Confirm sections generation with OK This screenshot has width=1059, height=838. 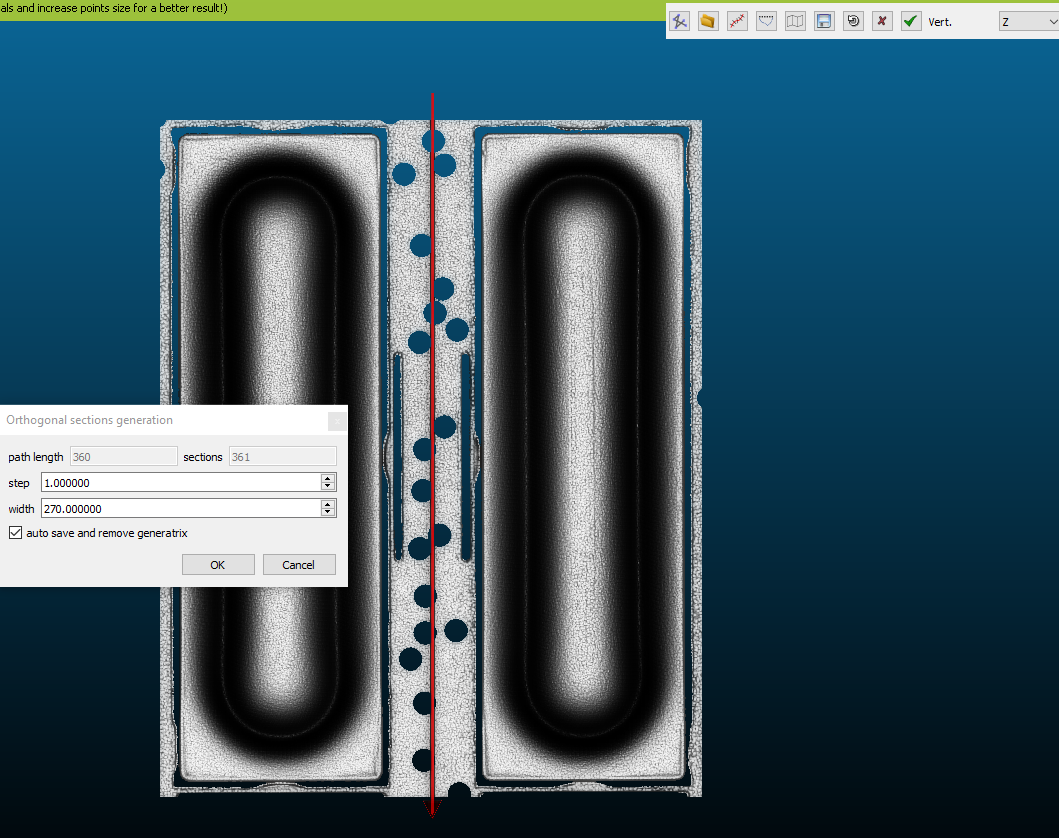click(x=218, y=564)
